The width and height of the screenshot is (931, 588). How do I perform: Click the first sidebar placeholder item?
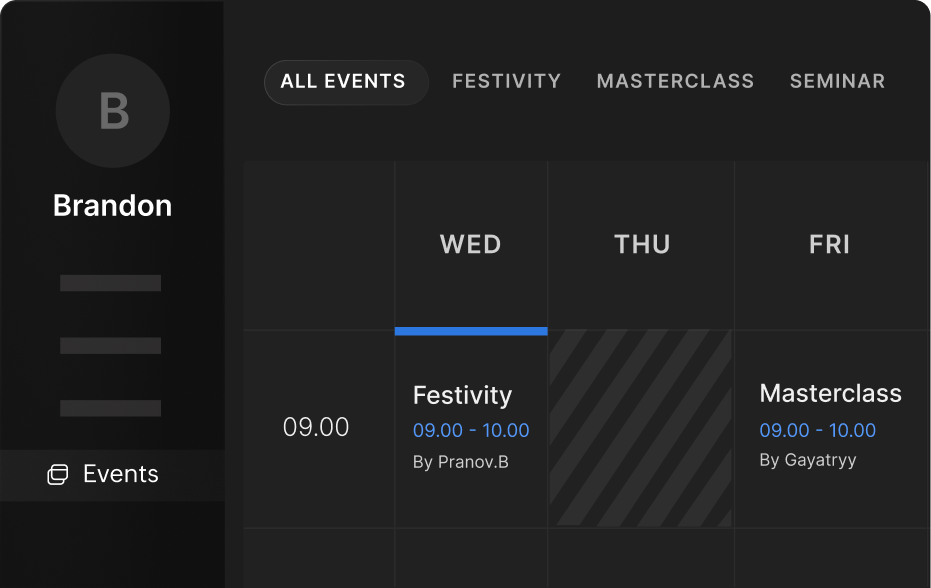(x=110, y=283)
